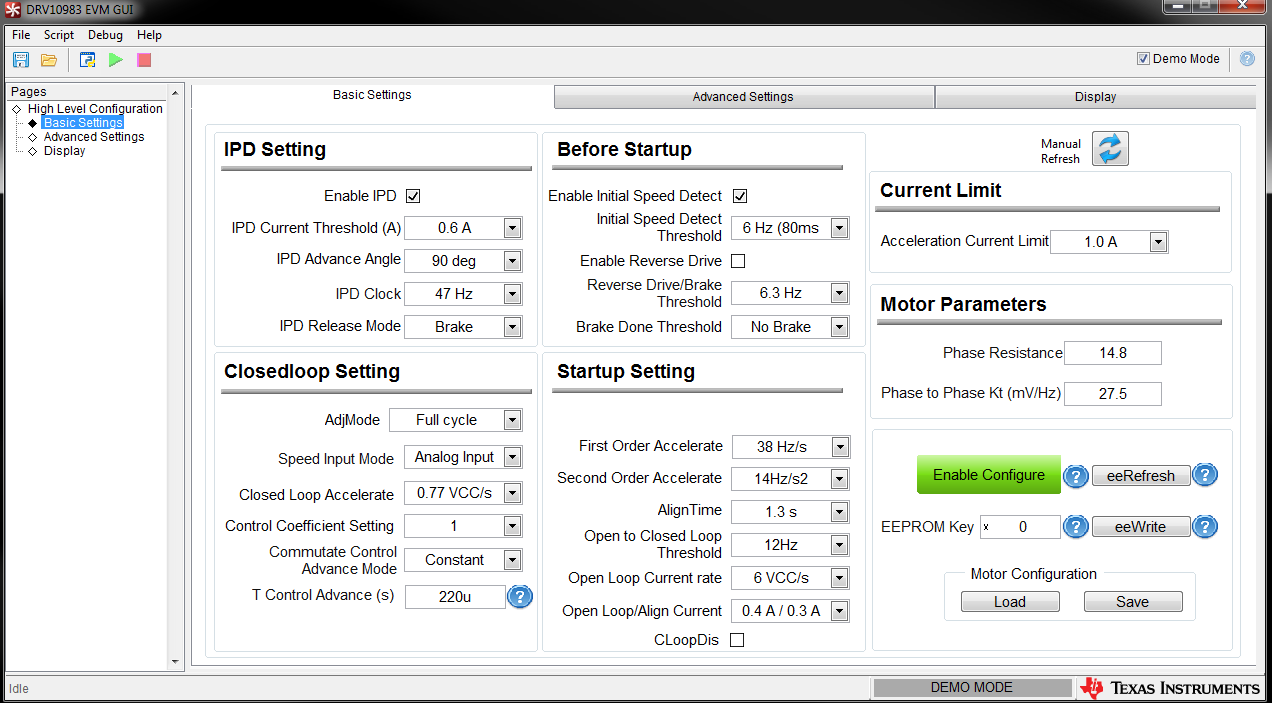Click T Control Advance input field

tap(455, 597)
